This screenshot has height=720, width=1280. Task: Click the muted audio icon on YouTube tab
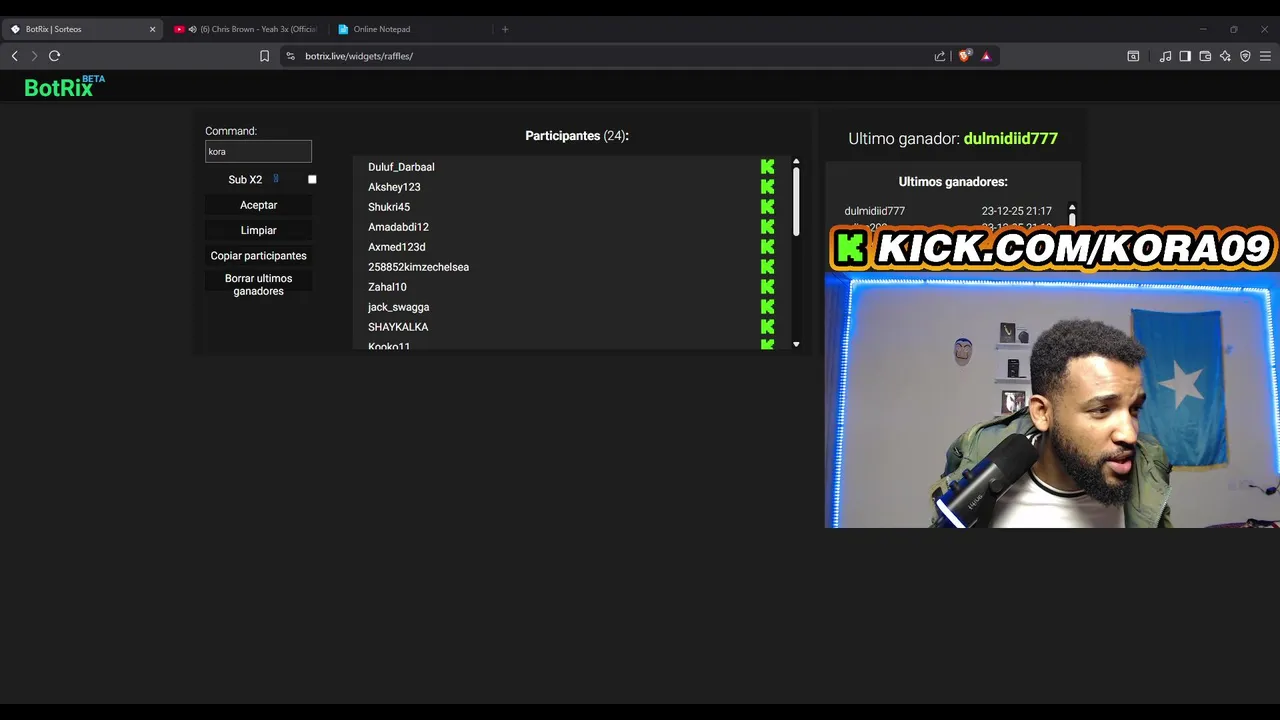192,29
